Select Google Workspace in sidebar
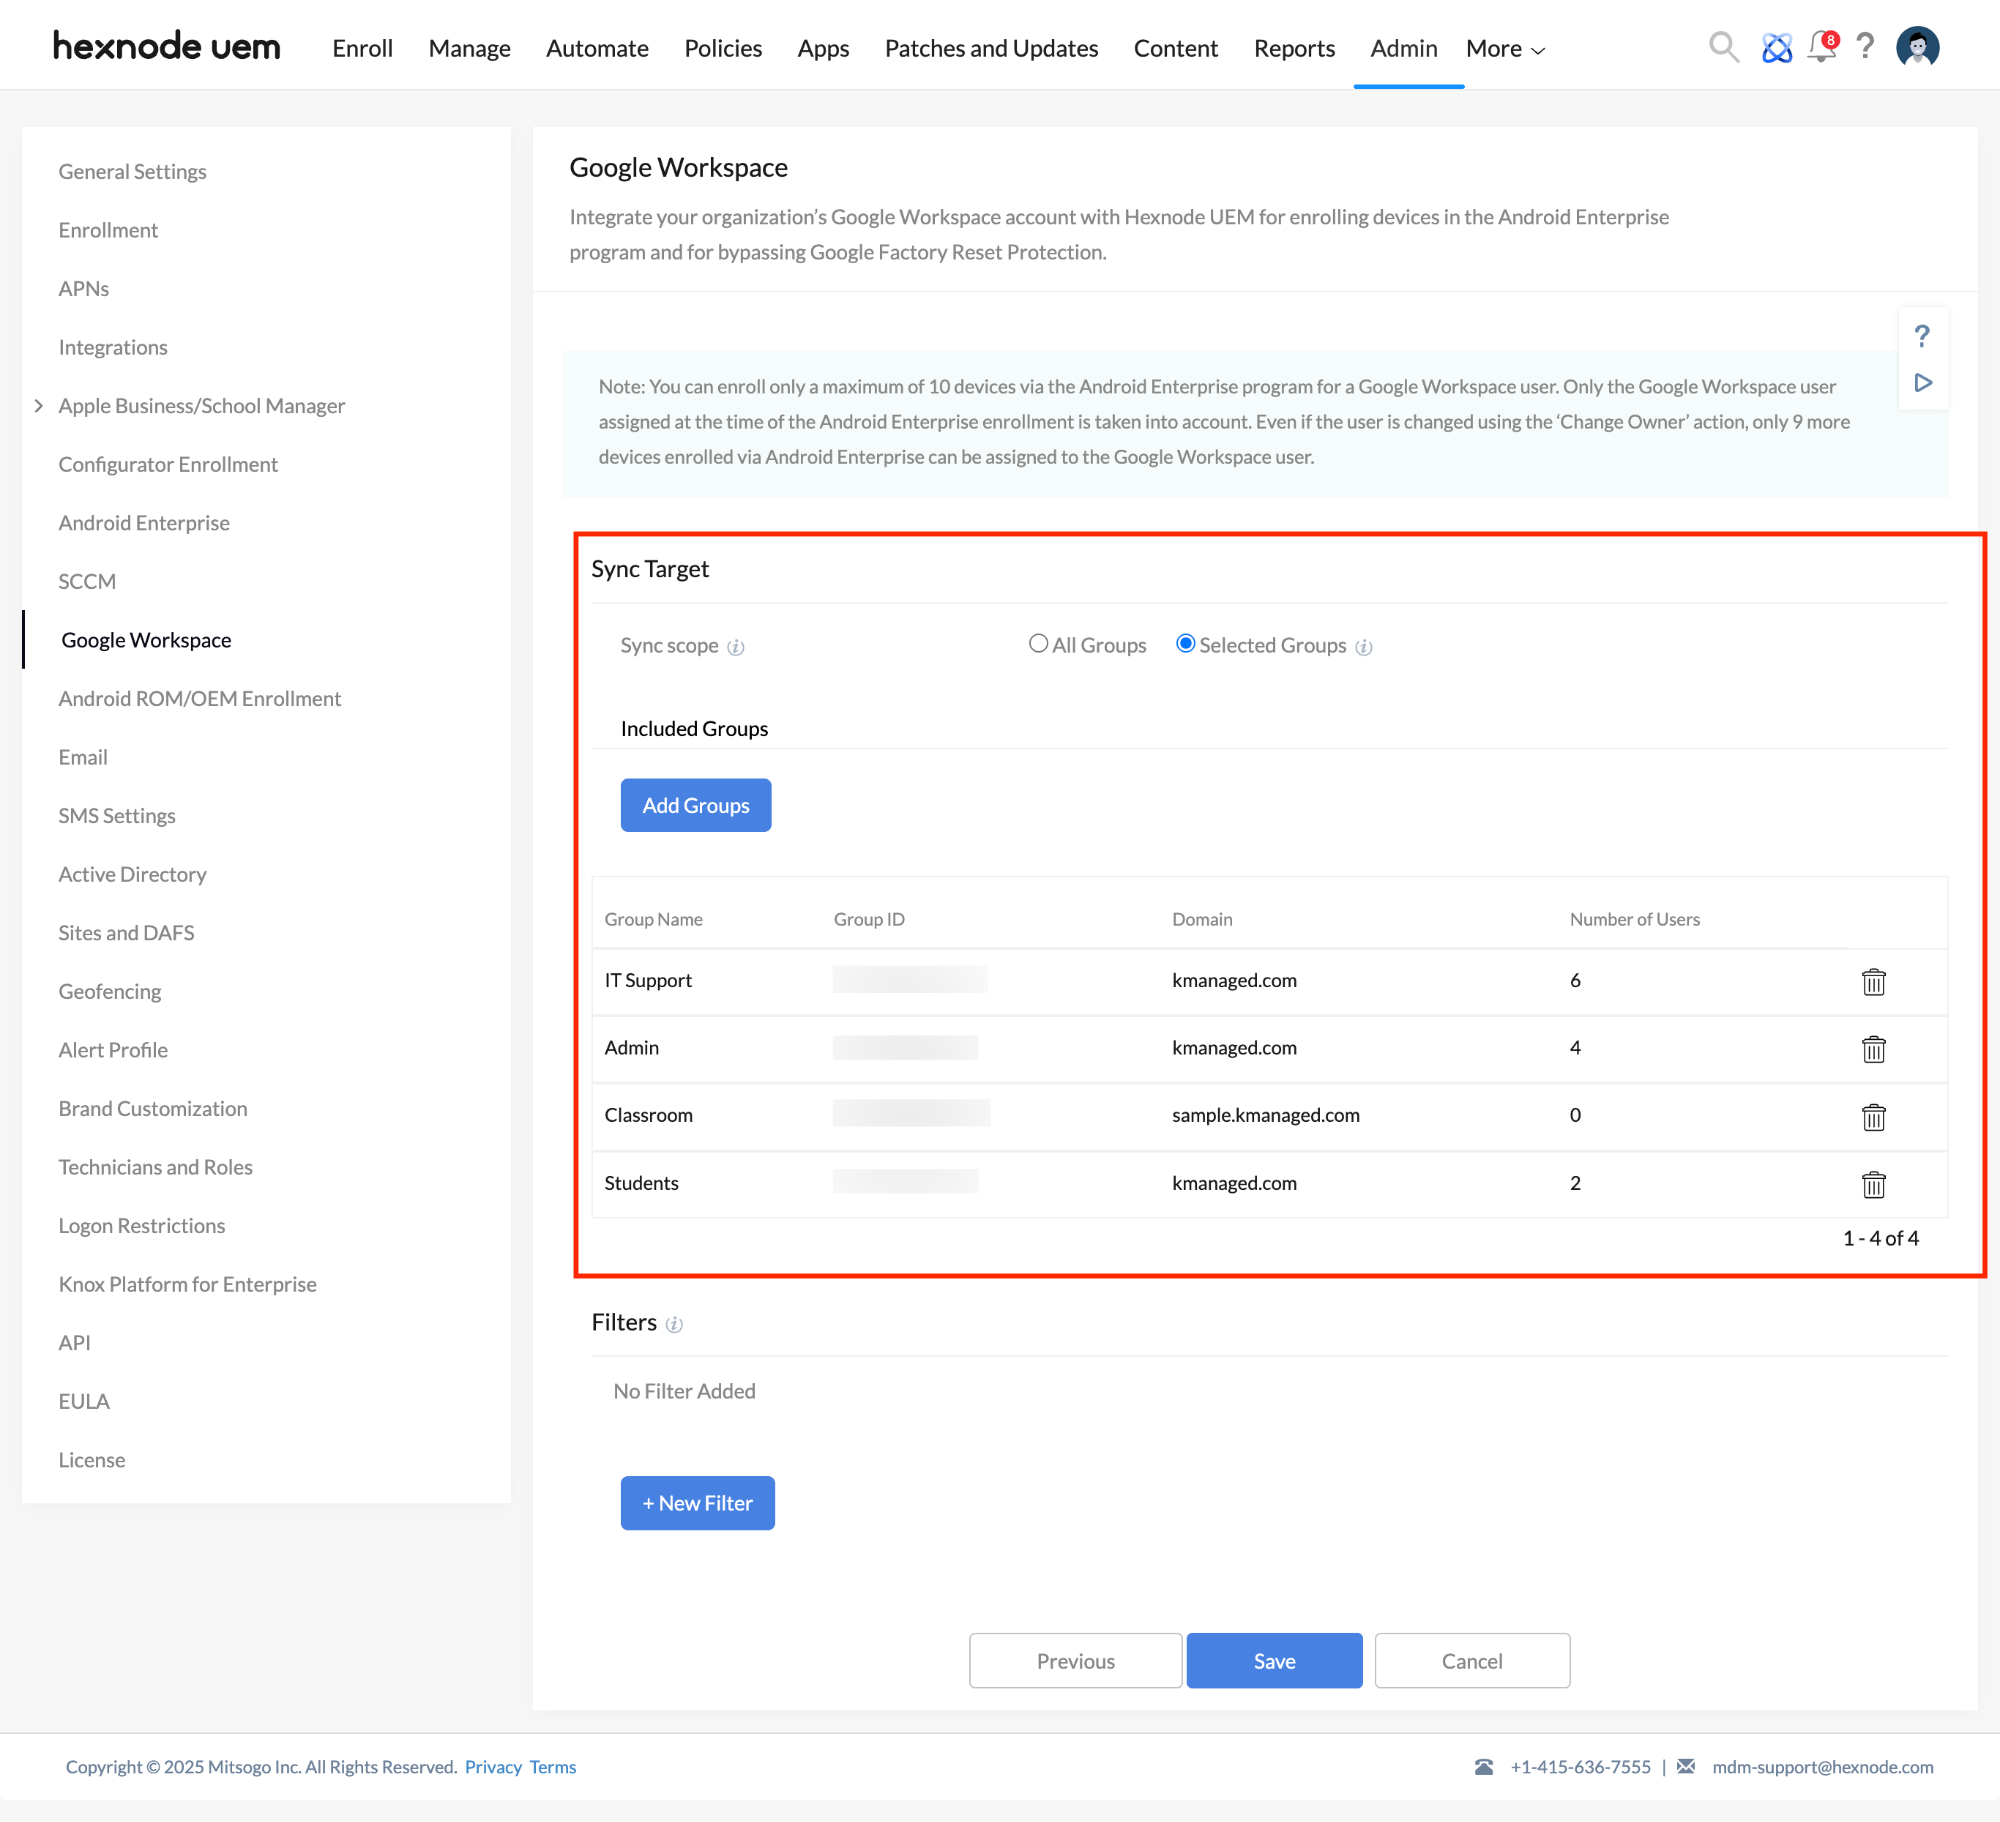This screenshot has width=2000, height=1822. (x=146, y=640)
